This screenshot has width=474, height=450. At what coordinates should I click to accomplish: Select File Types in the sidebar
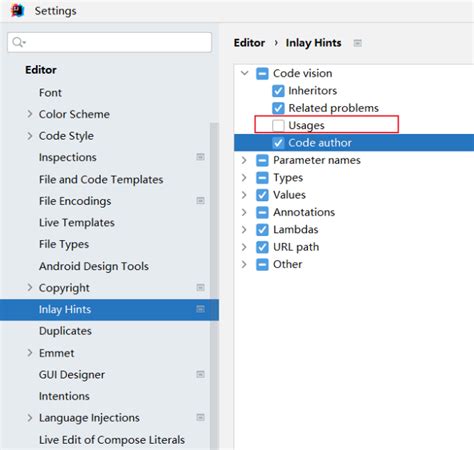(64, 244)
